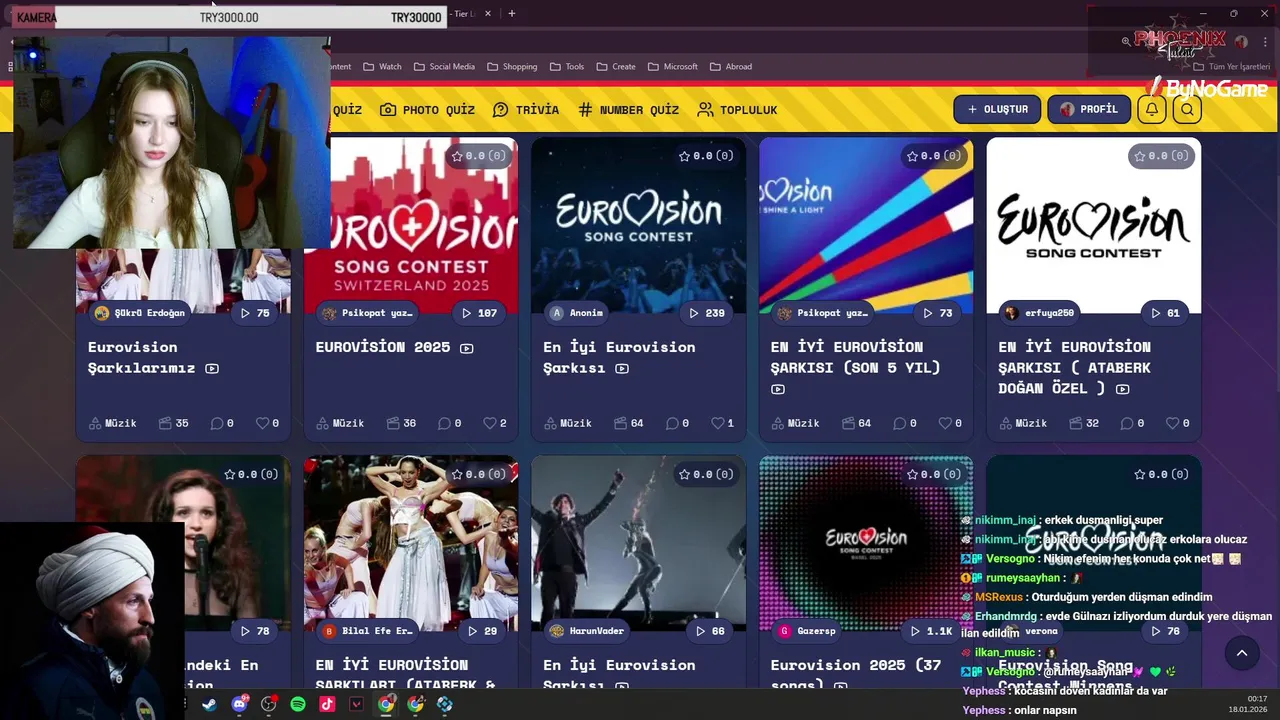Close the Tier List browser tab
This screenshot has width=1280, height=720.
[488, 14]
